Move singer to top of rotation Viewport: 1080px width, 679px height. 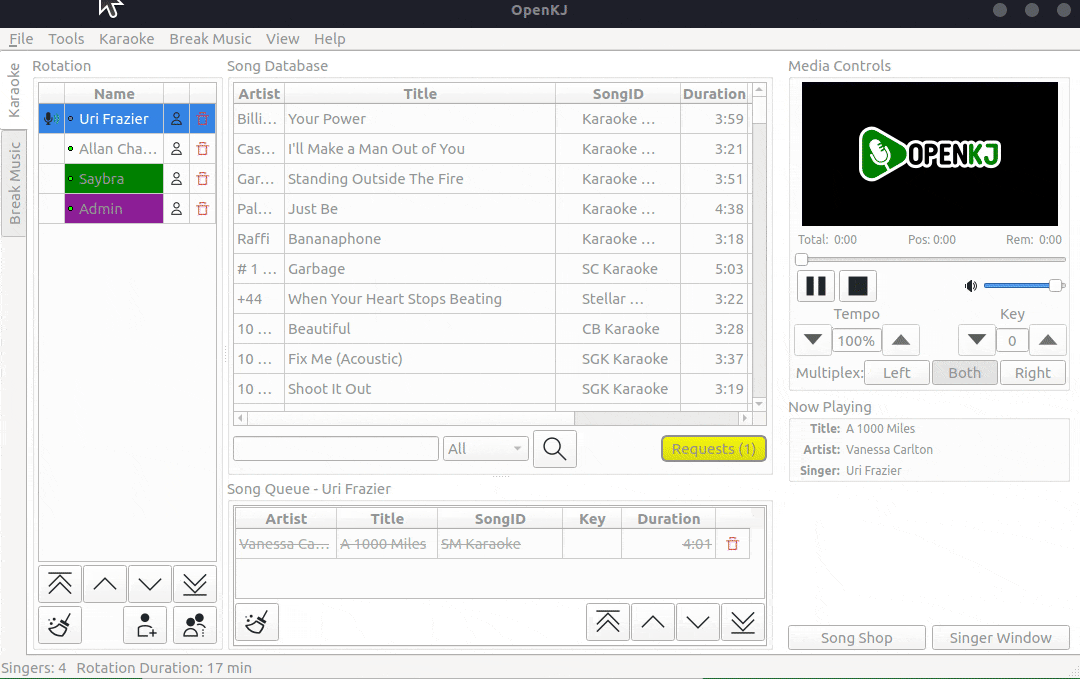[x=59, y=584]
